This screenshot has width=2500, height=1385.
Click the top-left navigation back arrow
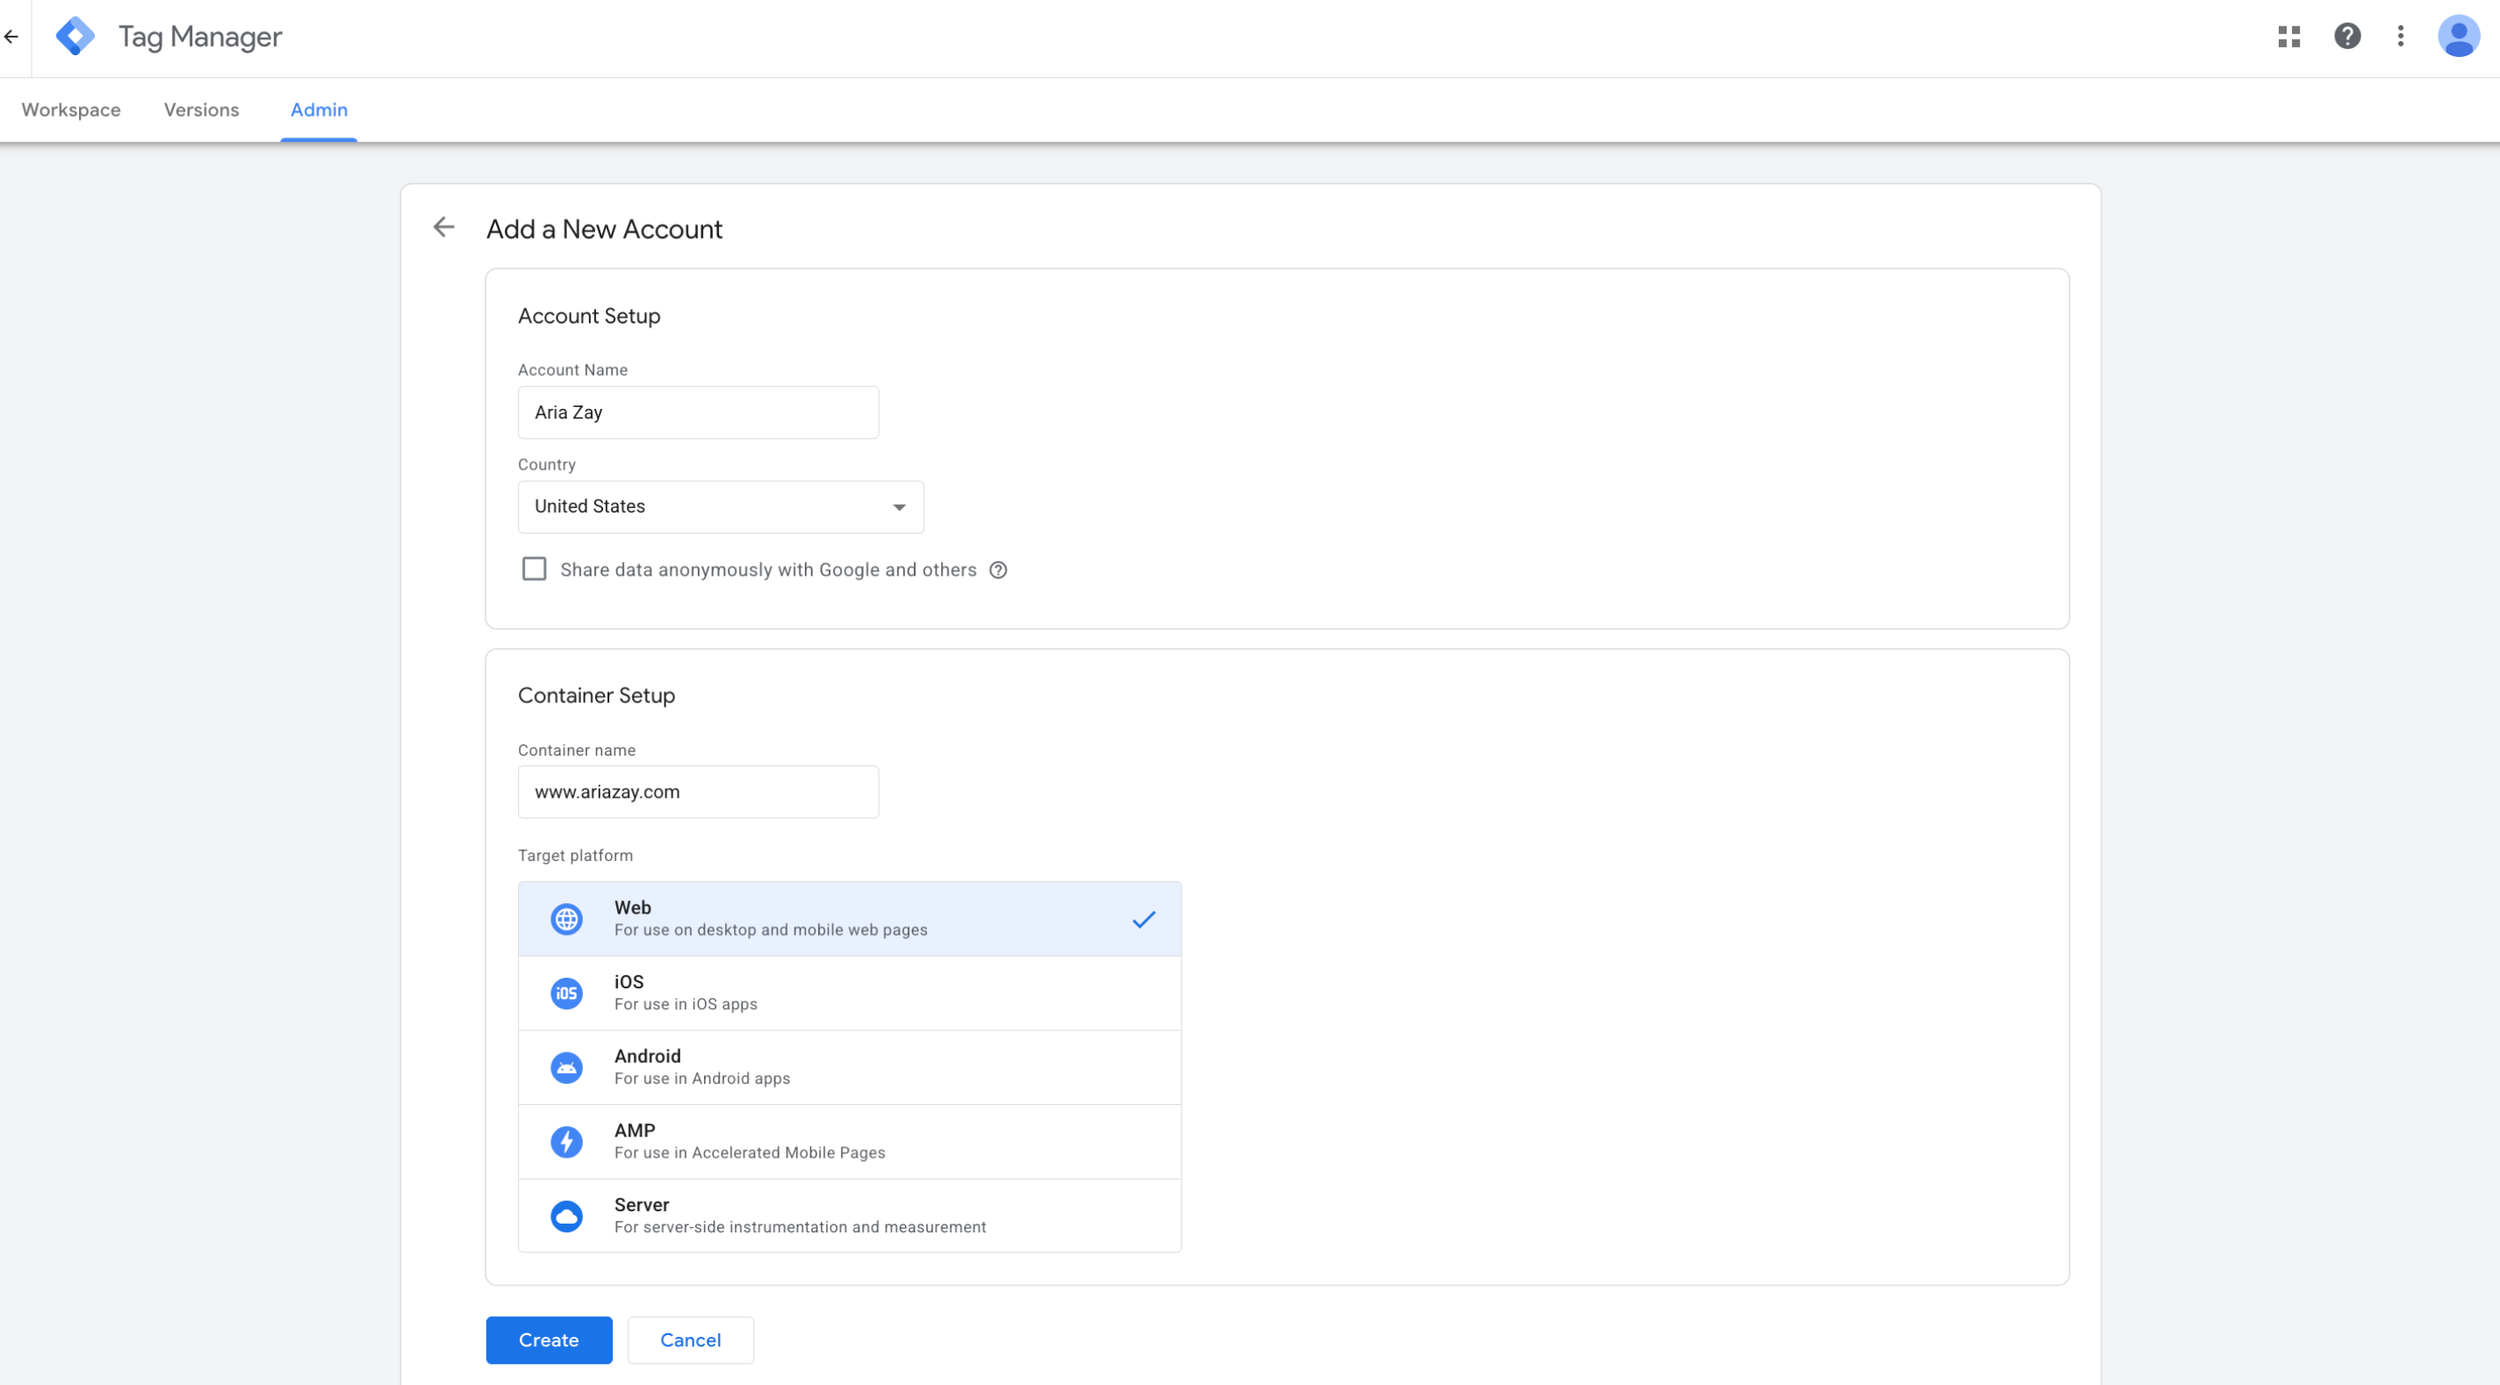12,36
